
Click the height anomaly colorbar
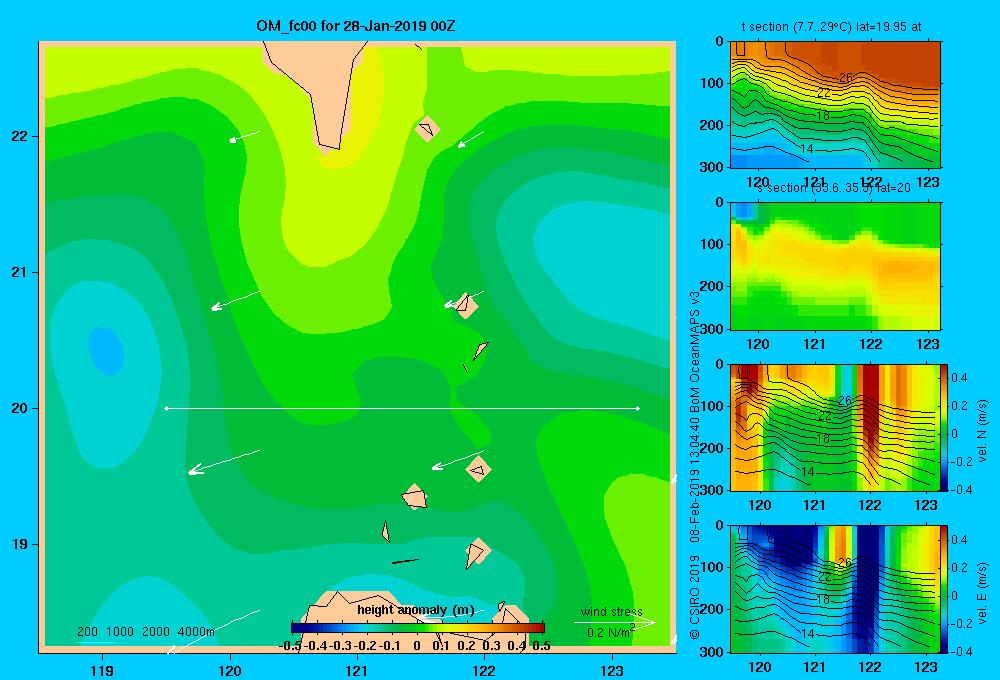[x=418, y=628]
